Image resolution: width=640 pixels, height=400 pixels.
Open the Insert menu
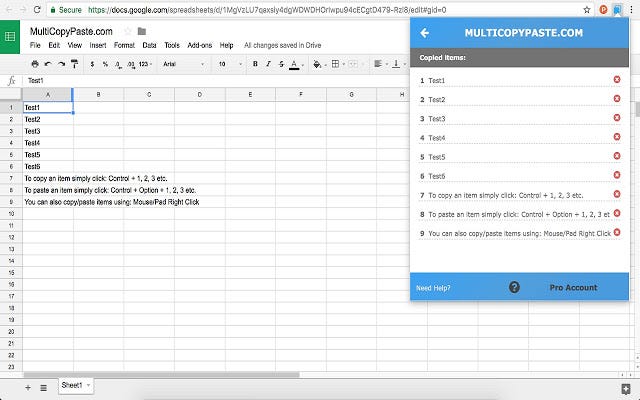tap(98, 45)
